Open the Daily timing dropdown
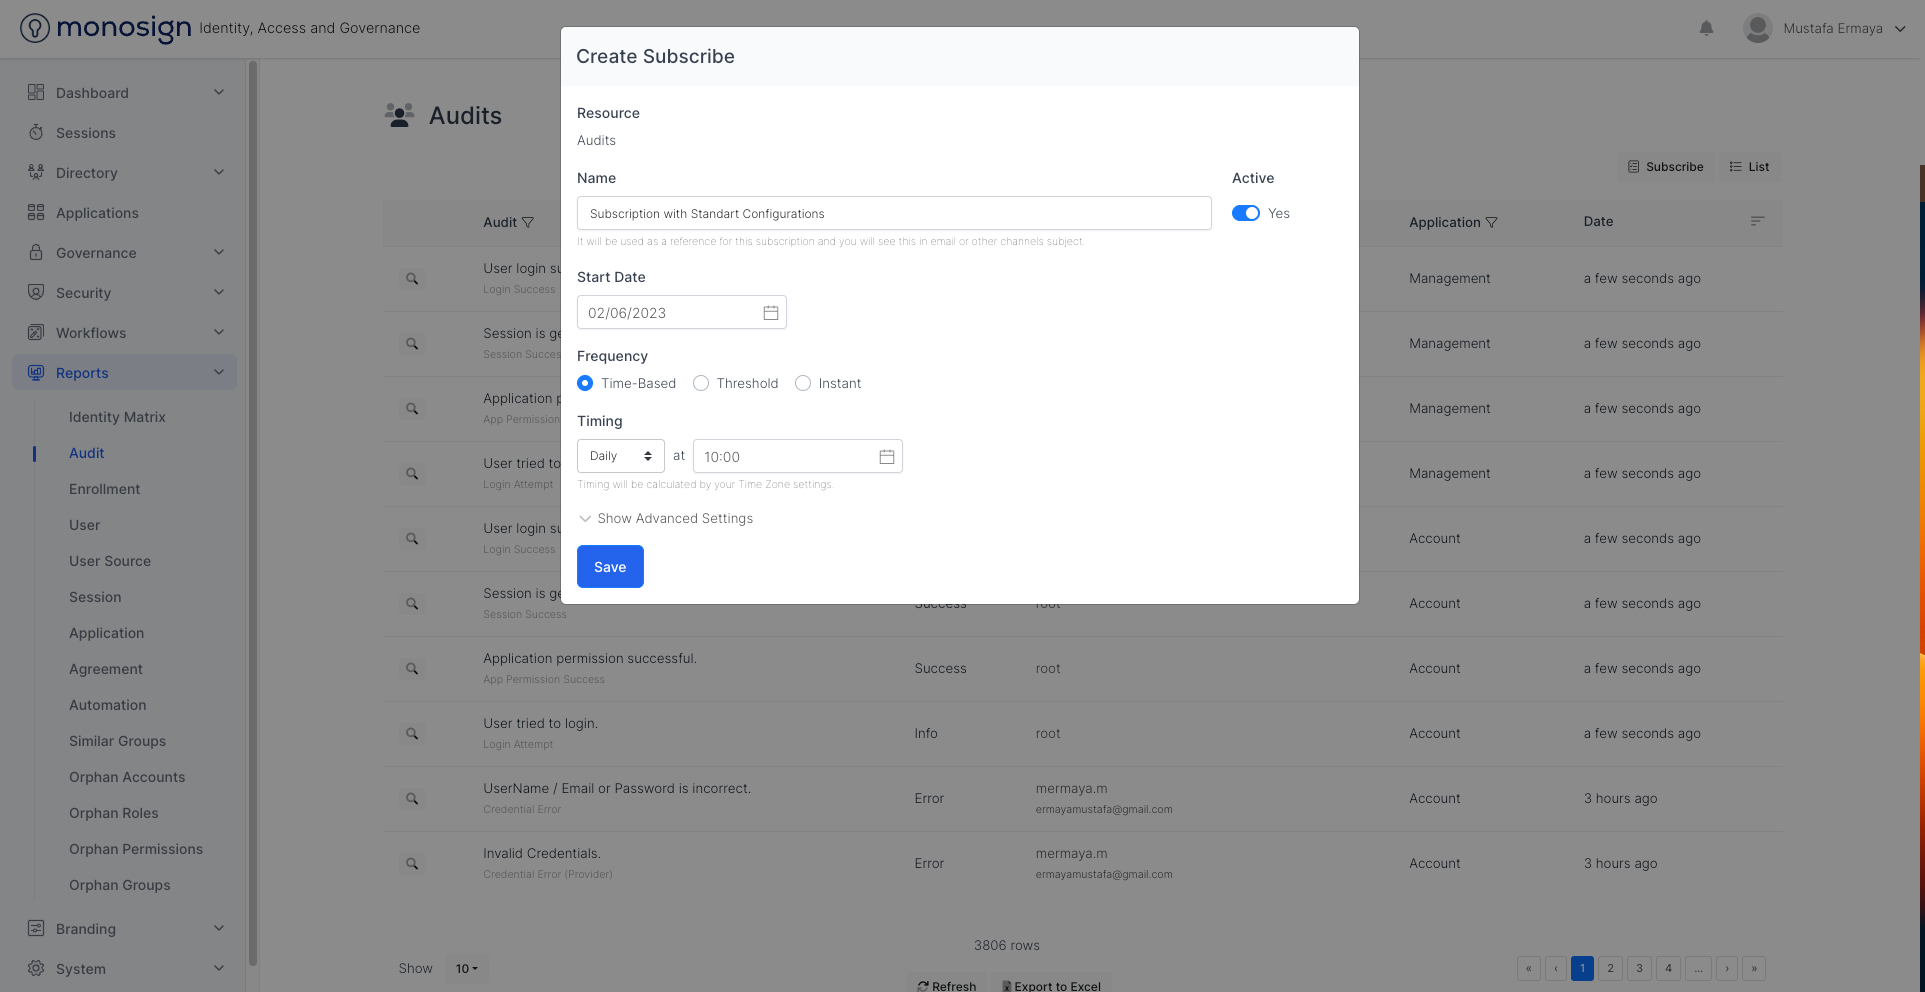Viewport: 1925px width, 992px height. (620, 456)
